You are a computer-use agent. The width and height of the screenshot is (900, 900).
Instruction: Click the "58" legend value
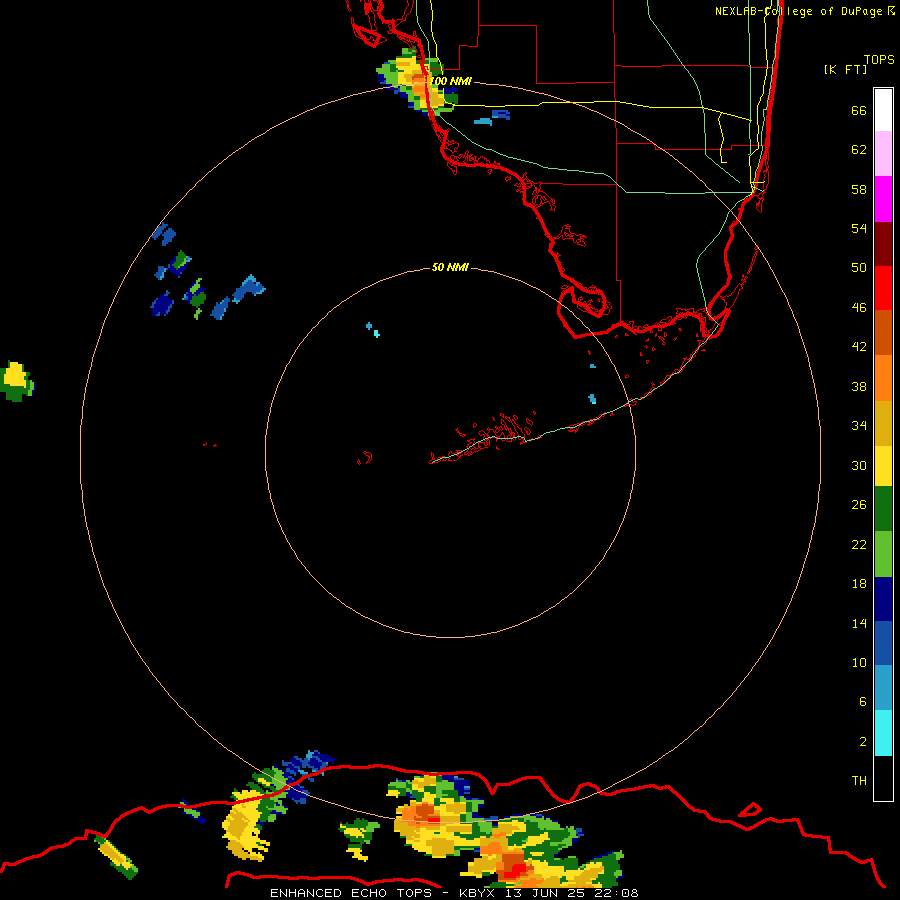tap(859, 189)
